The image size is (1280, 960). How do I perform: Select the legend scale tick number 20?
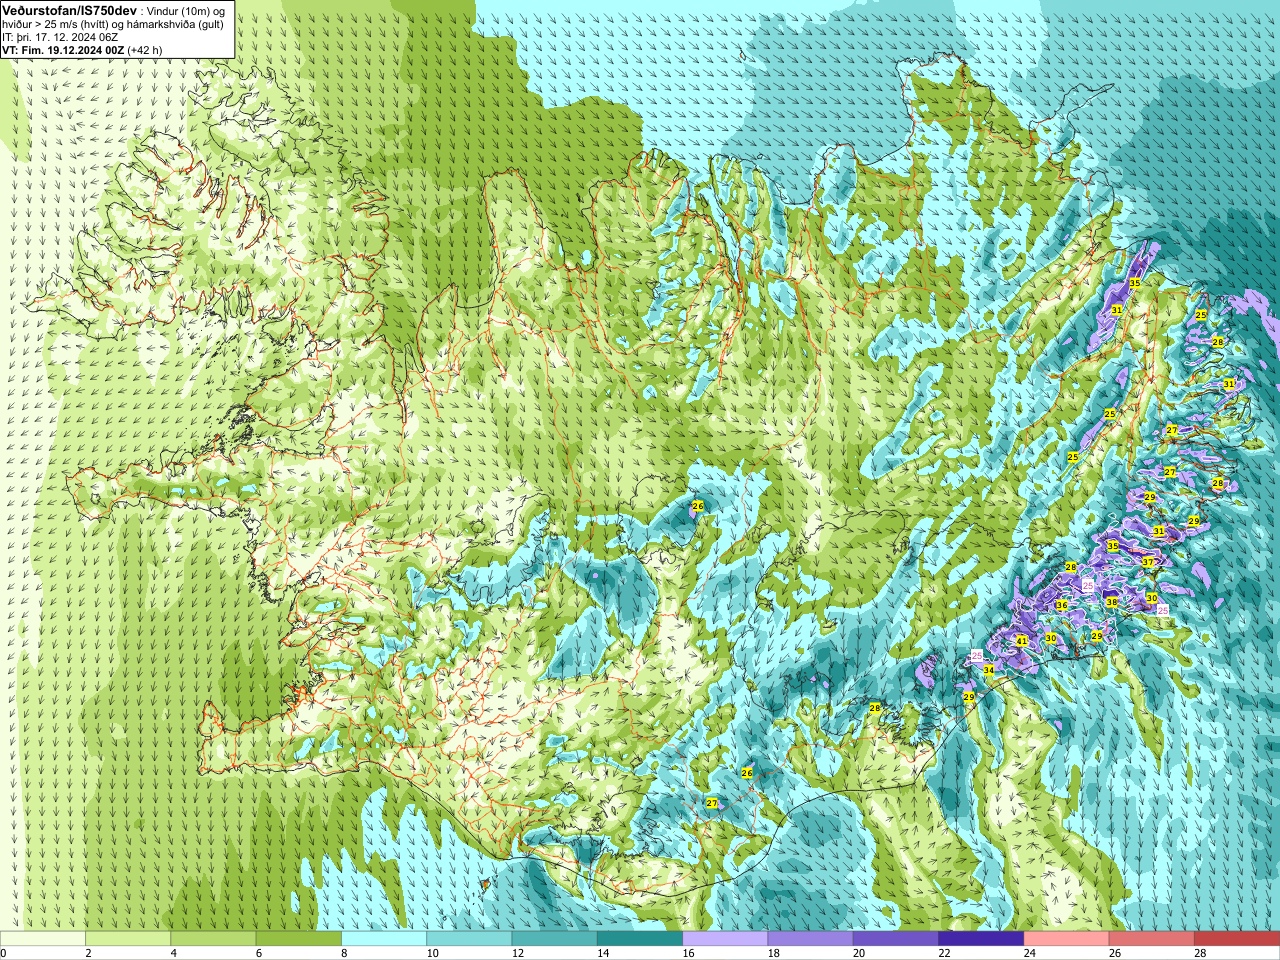tap(861, 953)
